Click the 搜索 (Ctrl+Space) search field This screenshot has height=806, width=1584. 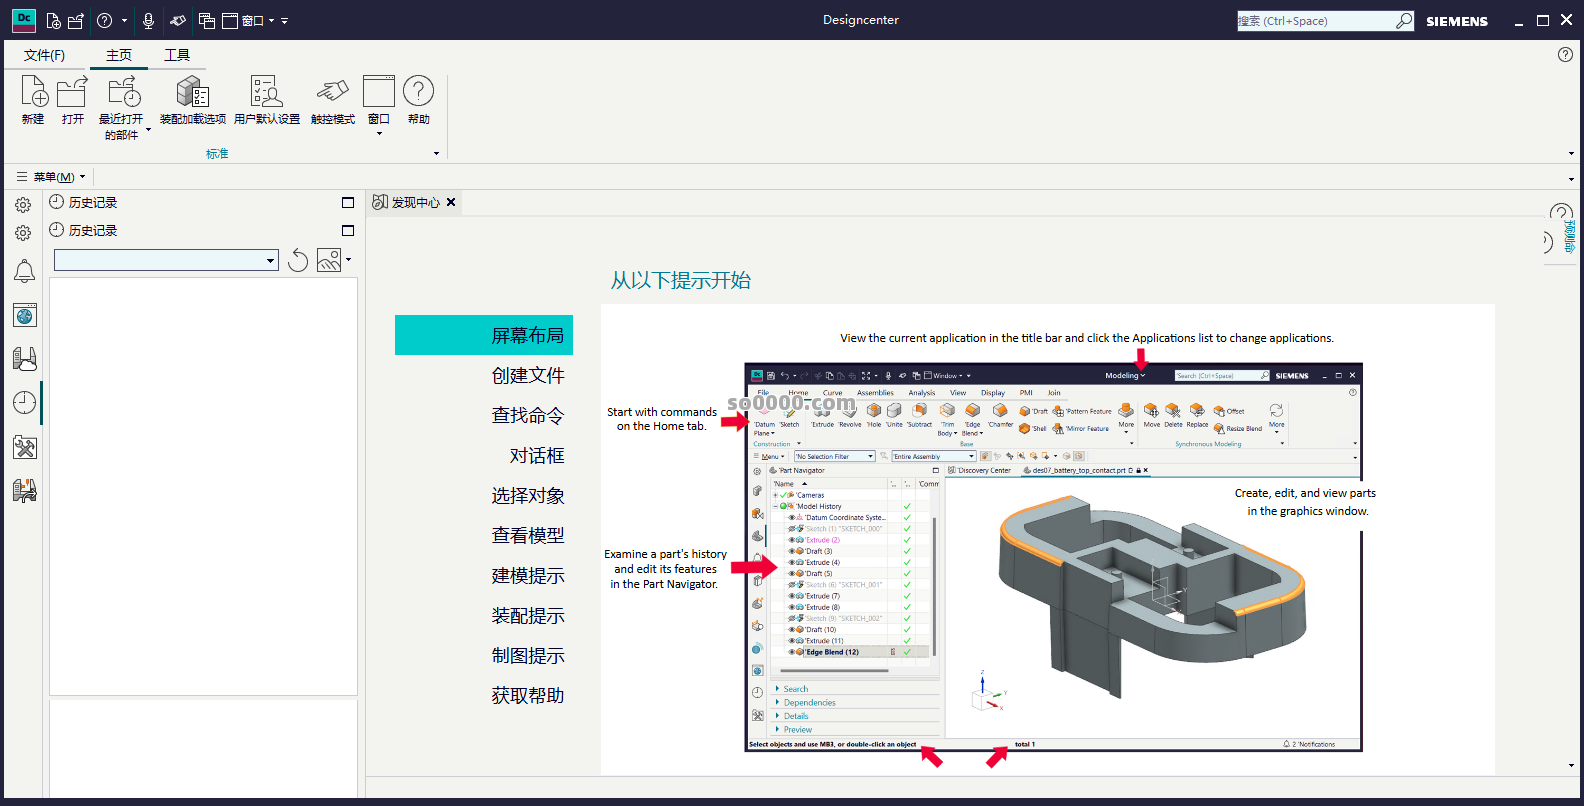pos(1316,20)
